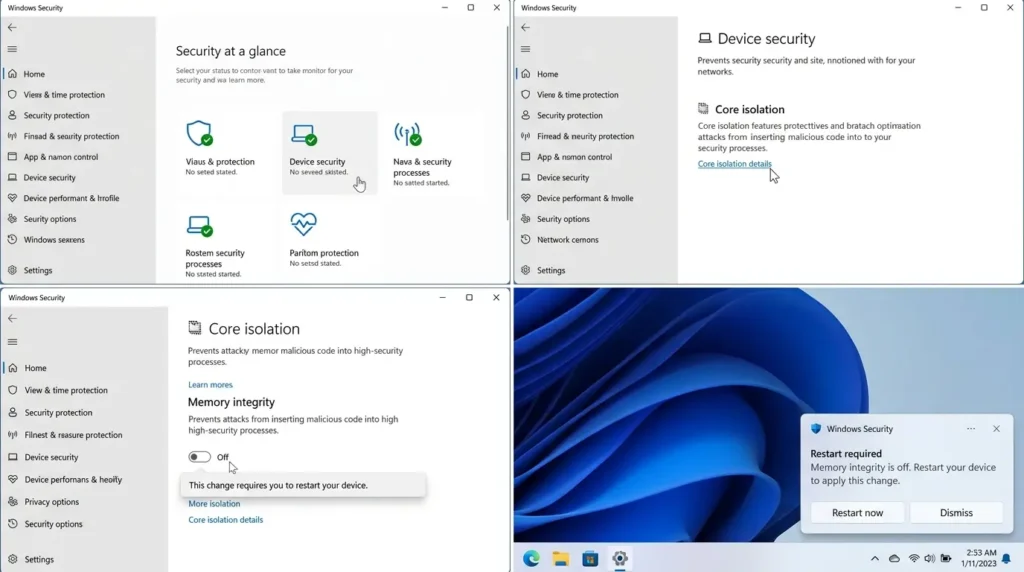Click back arrow in Core isolation window
This screenshot has width=1024, height=572.
(x=12, y=318)
